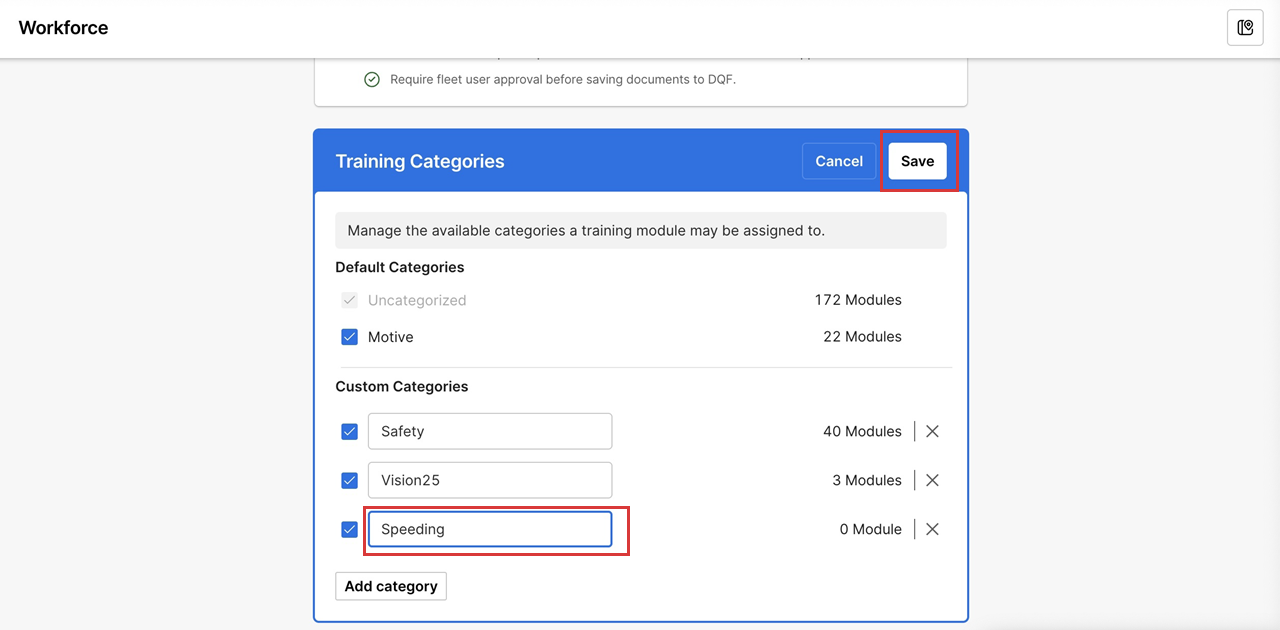Click the X icon beside Speeding
This screenshot has width=1280, height=630.
(932, 530)
